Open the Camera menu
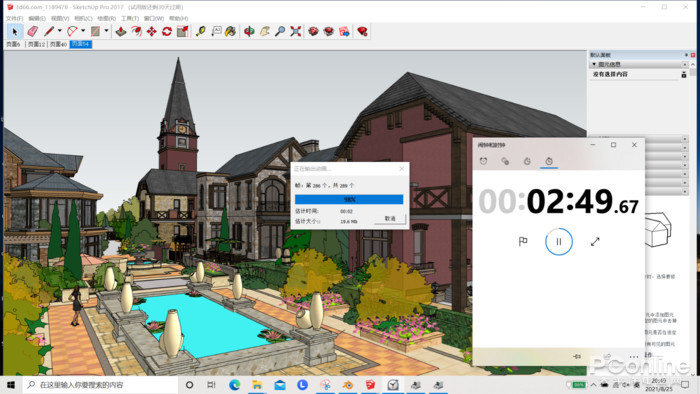The height and width of the screenshot is (394, 700). [83, 18]
